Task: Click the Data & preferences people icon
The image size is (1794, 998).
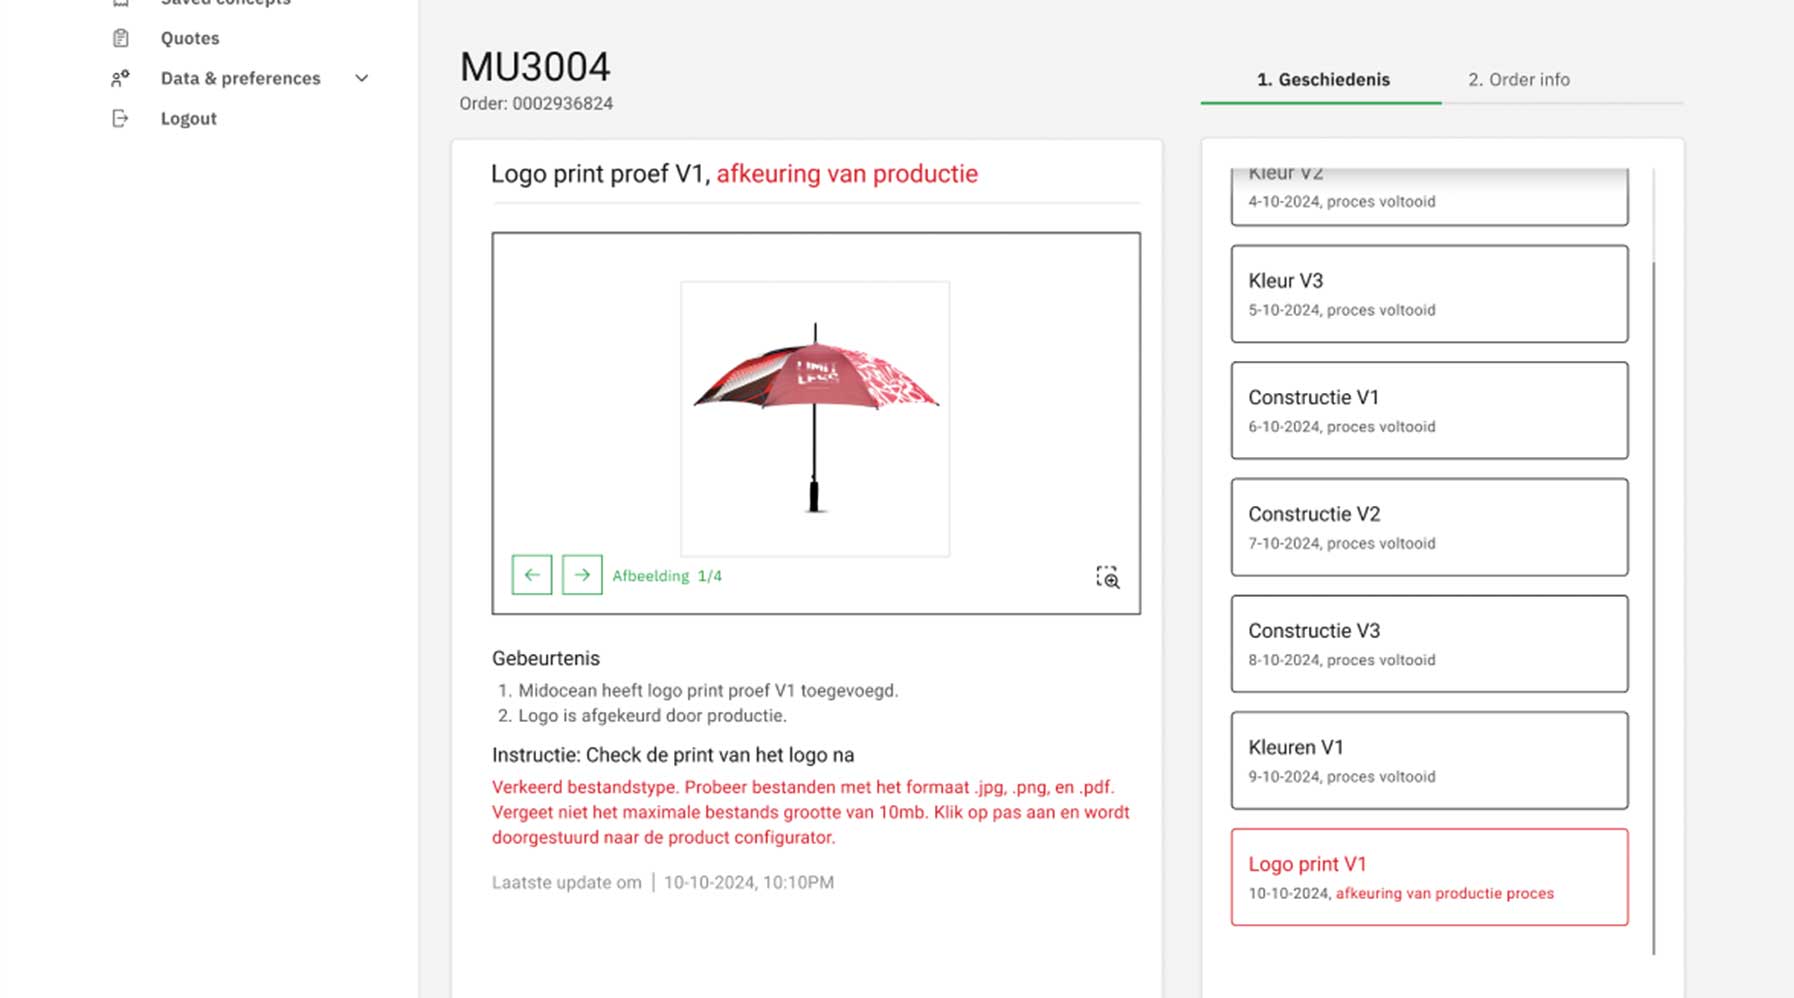Action: [x=120, y=78]
